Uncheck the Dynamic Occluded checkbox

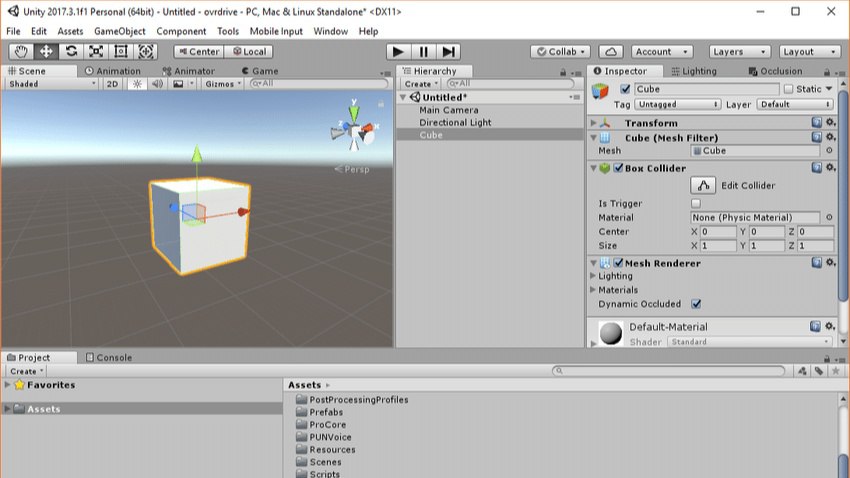tap(696, 304)
